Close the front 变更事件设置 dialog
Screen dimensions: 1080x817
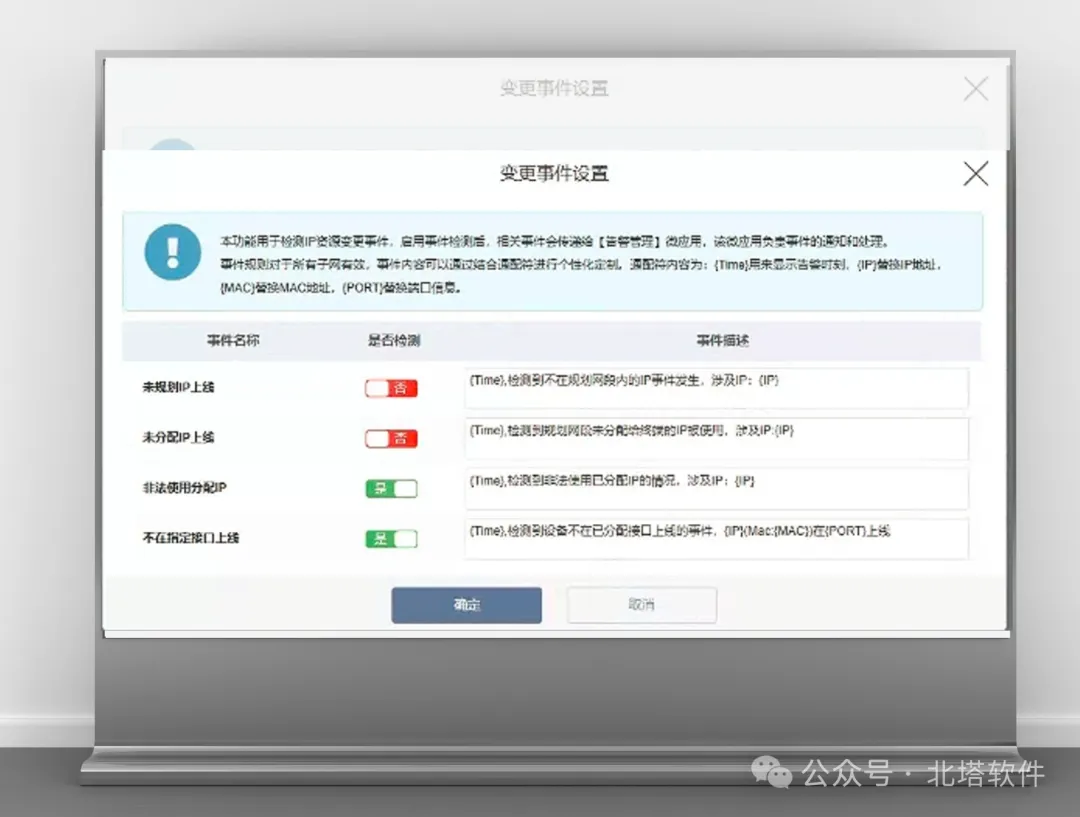click(x=975, y=174)
